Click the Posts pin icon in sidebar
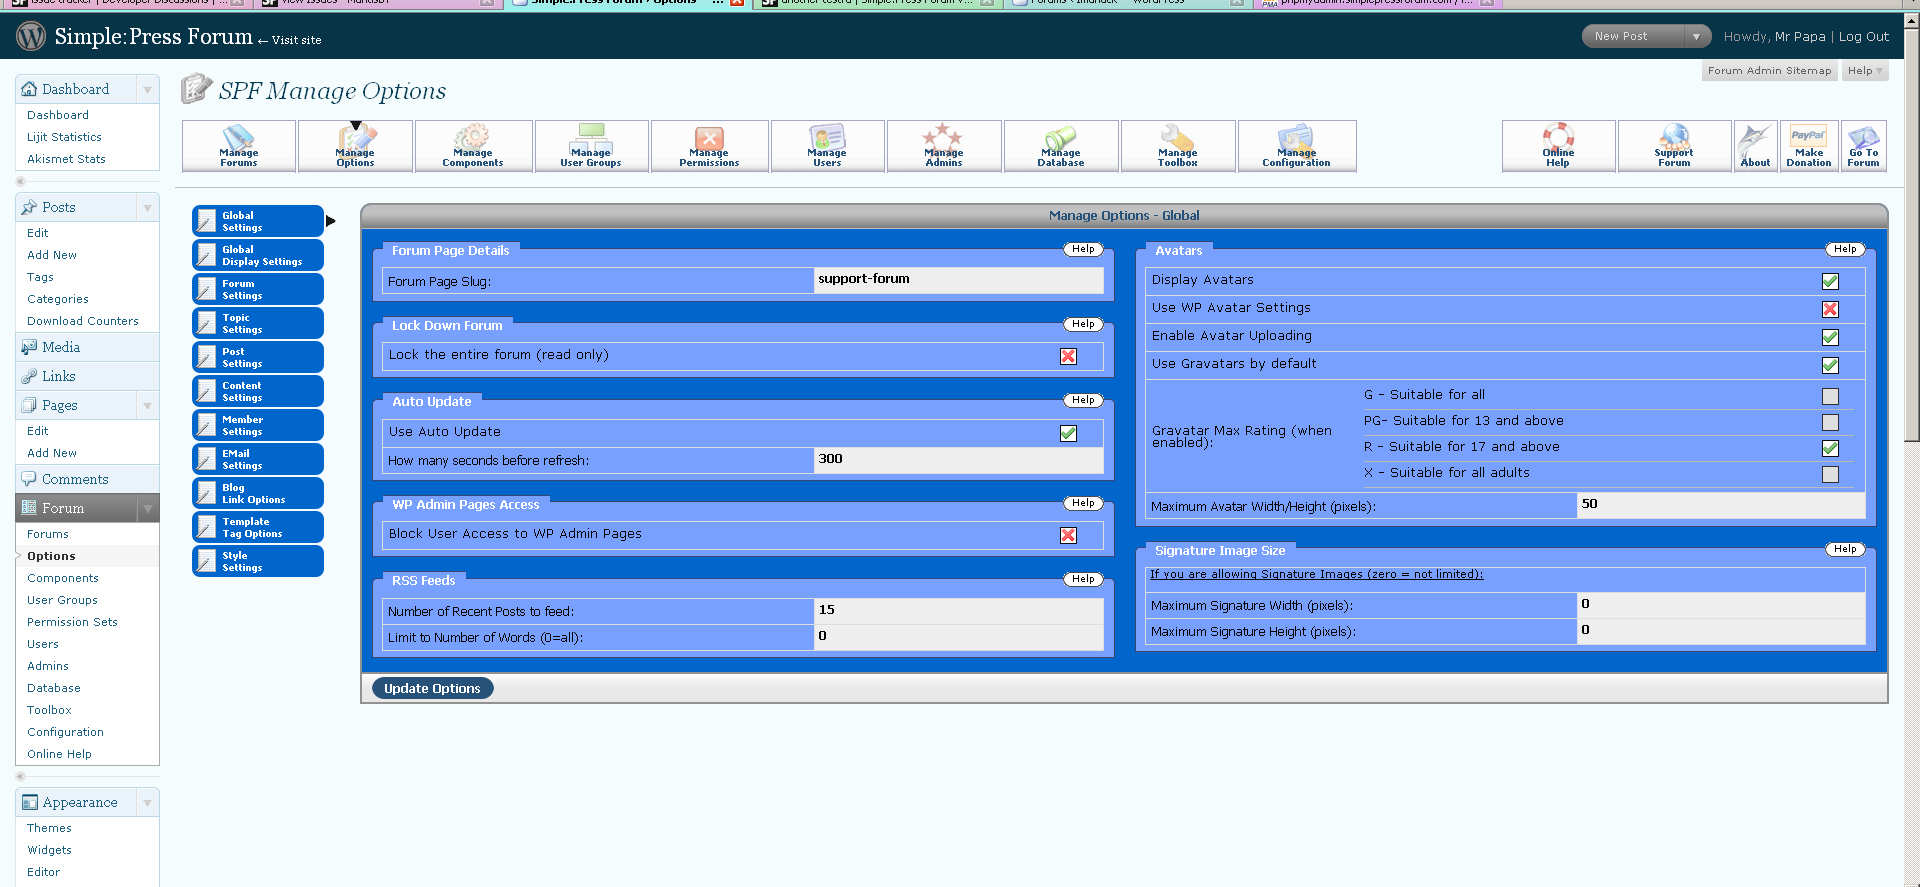 click(x=29, y=207)
